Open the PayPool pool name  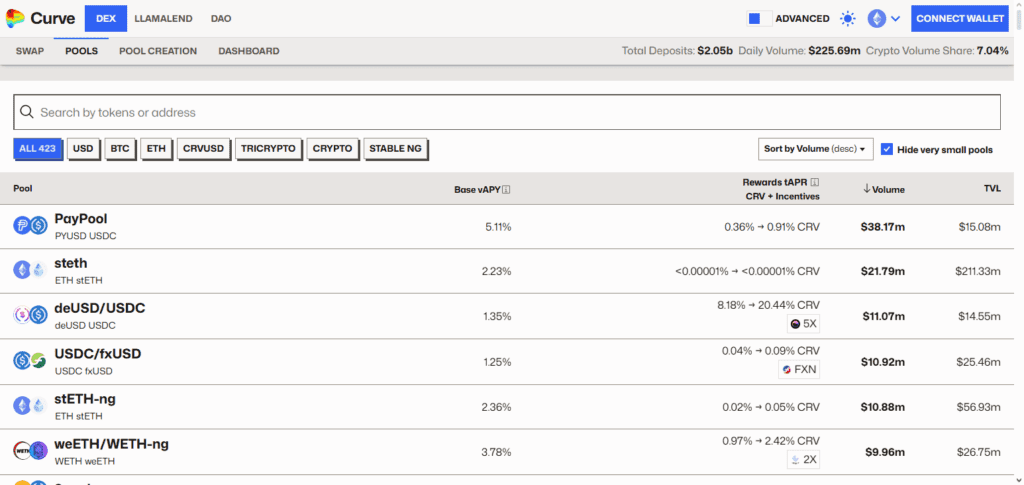[x=81, y=219]
